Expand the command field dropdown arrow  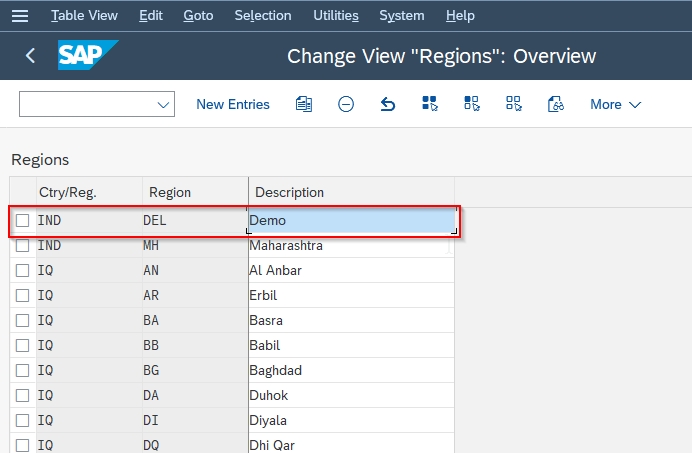click(163, 105)
